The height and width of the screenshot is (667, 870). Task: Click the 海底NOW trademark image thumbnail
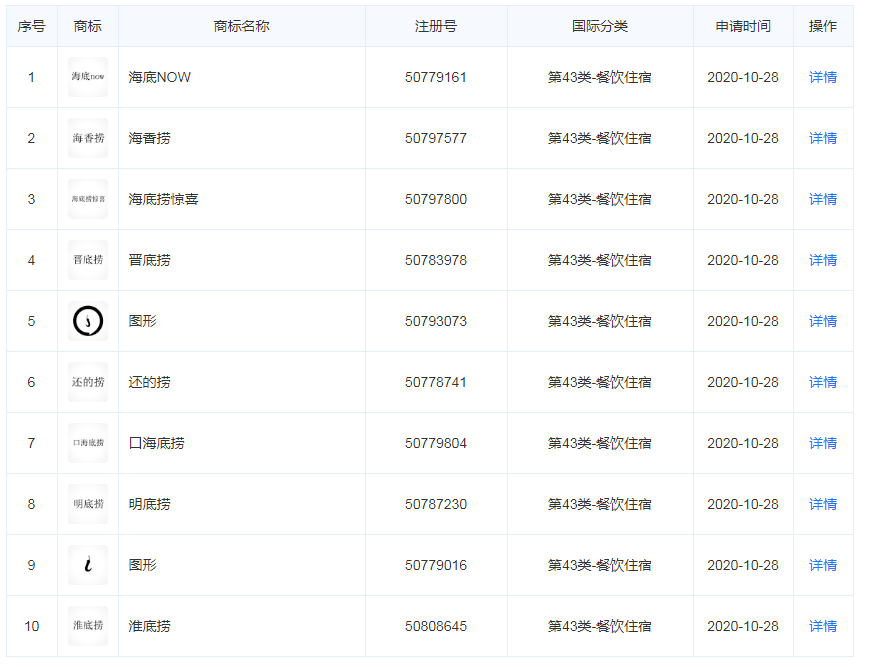(88, 76)
